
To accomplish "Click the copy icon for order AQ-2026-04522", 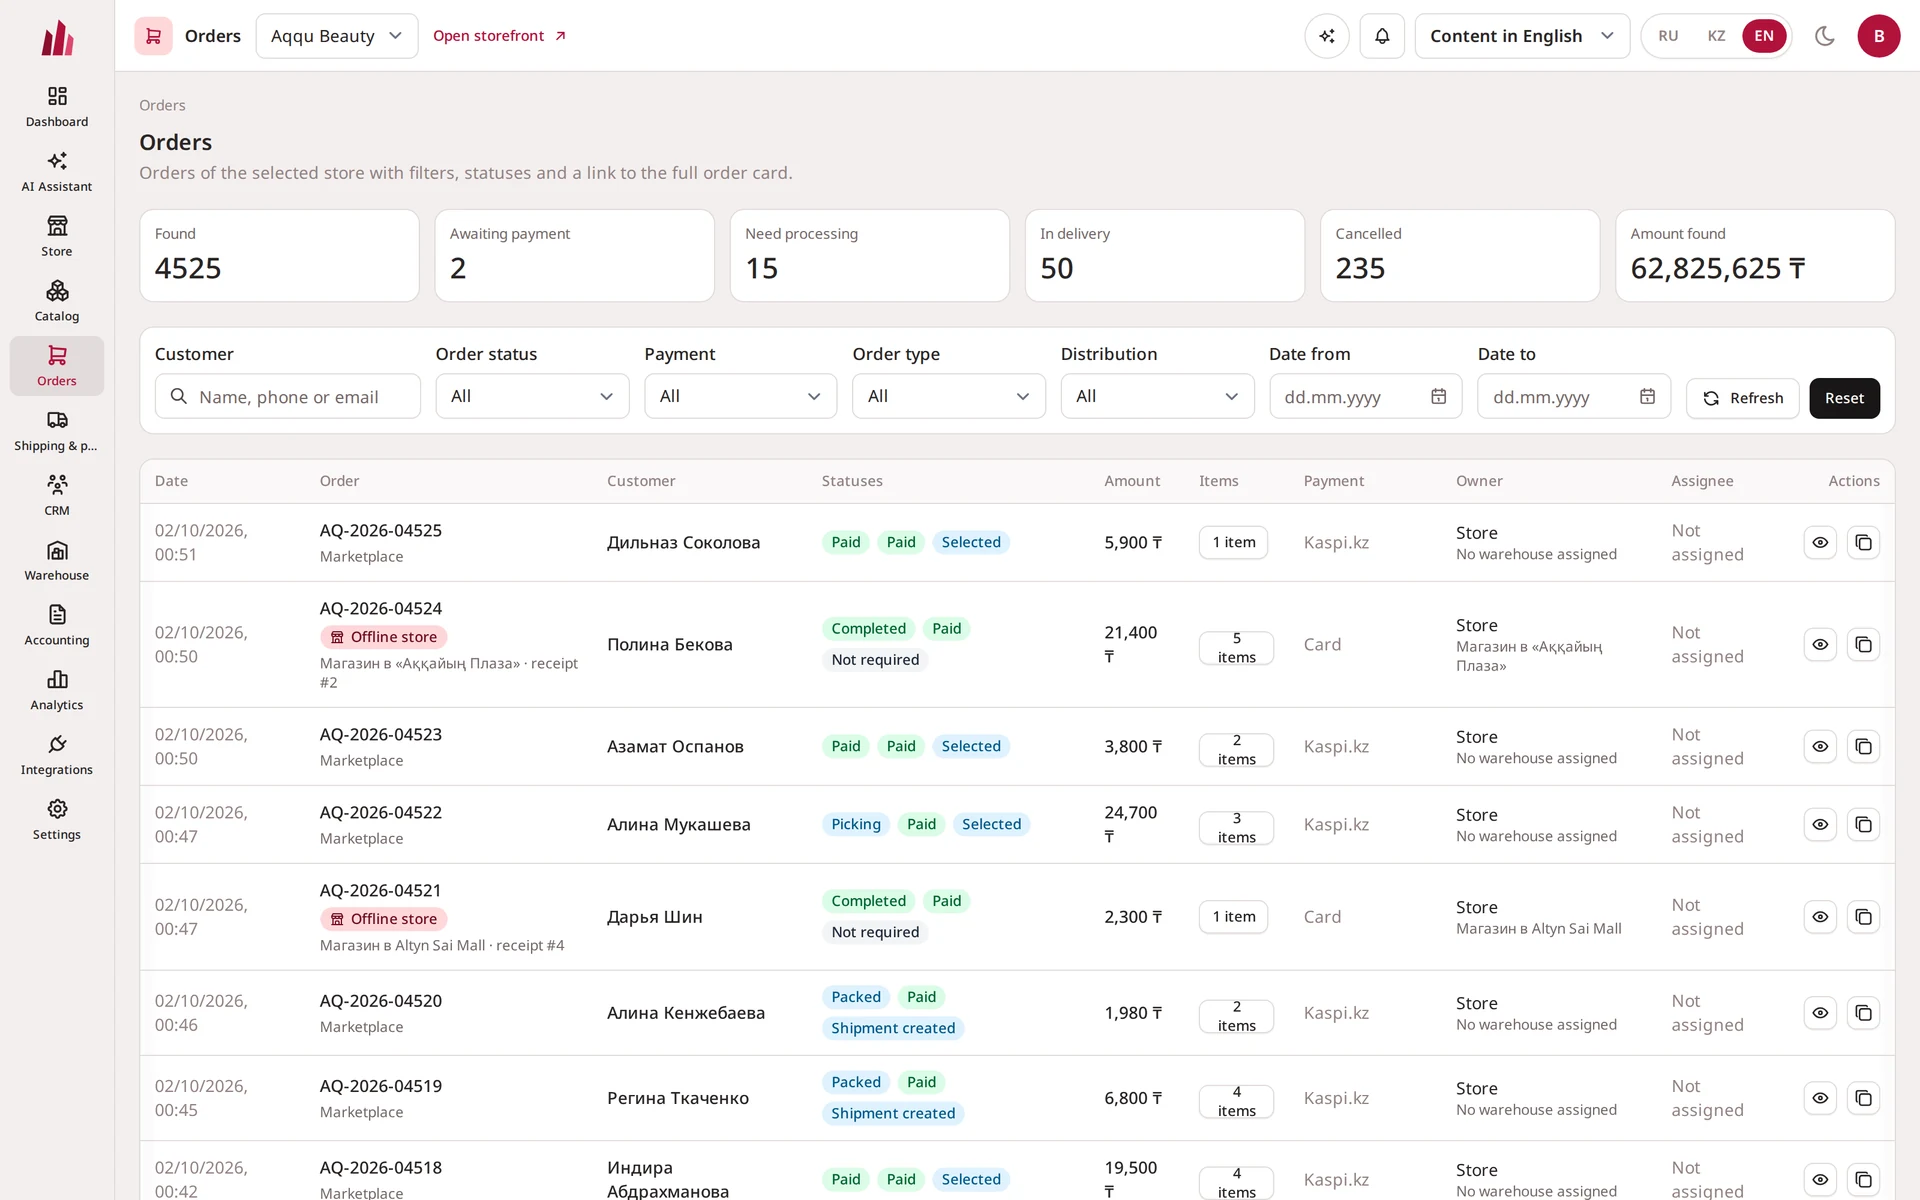I will pyautogui.click(x=1863, y=824).
